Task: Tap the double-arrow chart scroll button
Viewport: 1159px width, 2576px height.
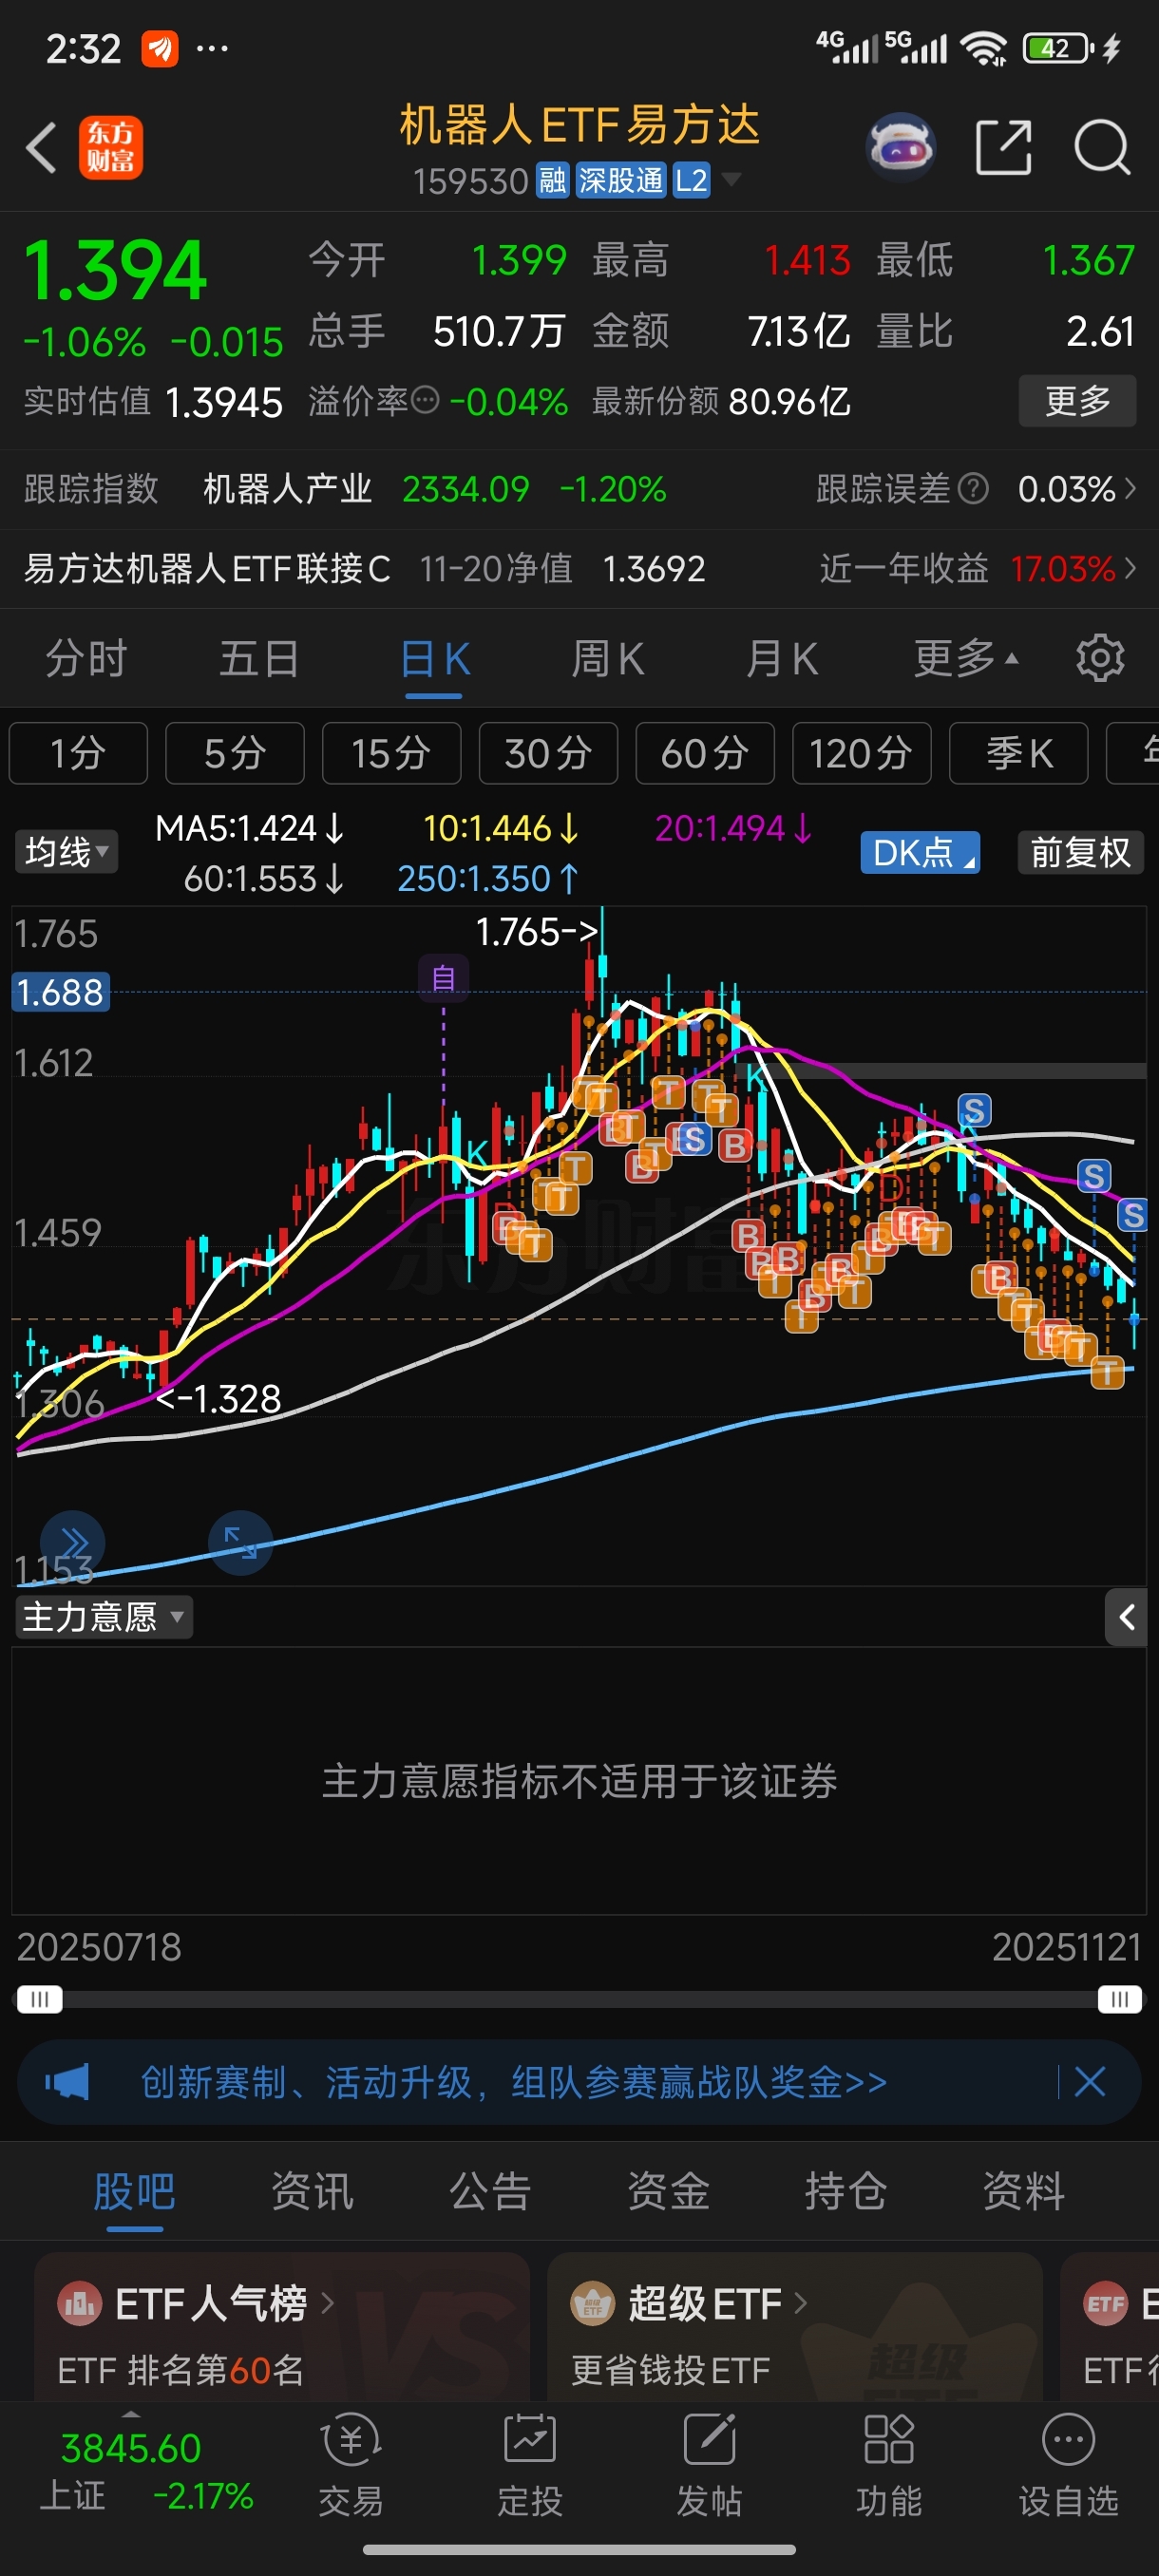Action: click(x=73, y=1543)
